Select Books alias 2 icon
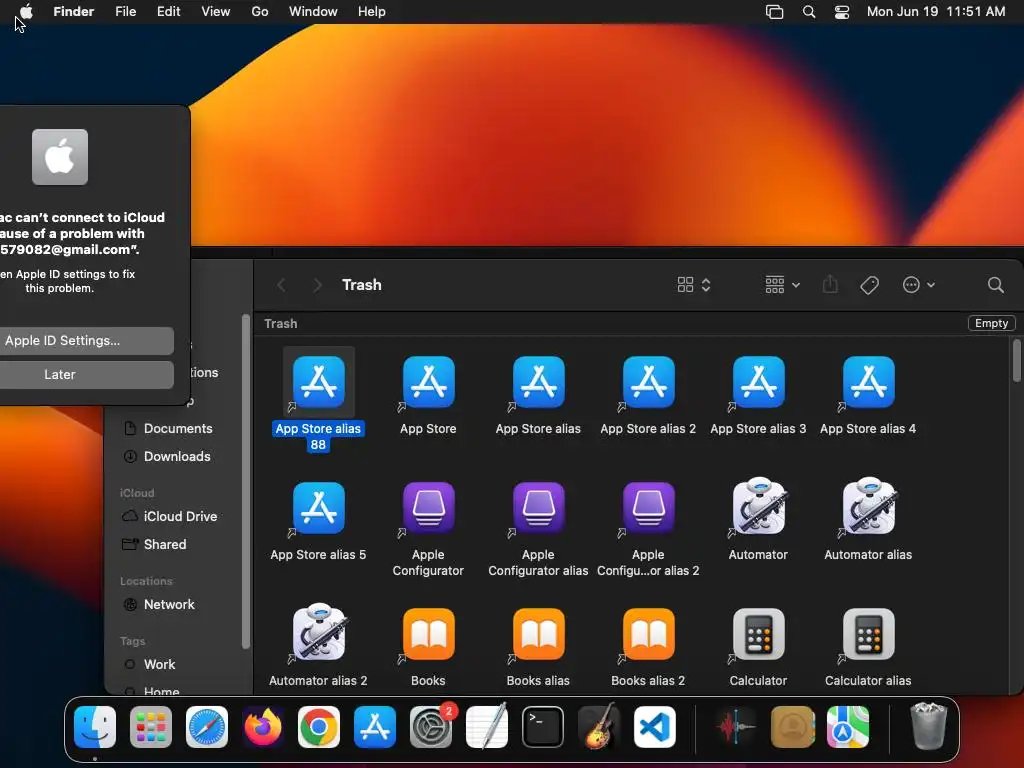The width and height of the screenshot is (1024, 768). 648,634
